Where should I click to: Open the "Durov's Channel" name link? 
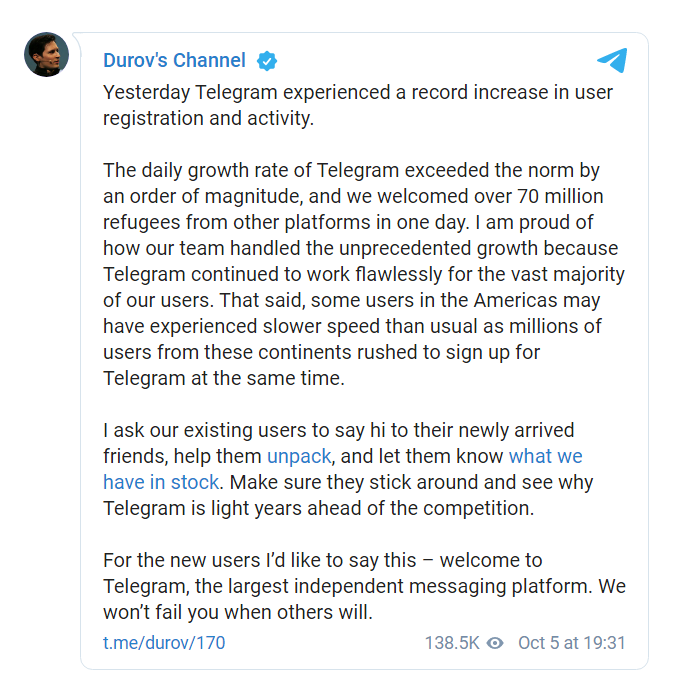pyautogui.click(x=174, y=61)
